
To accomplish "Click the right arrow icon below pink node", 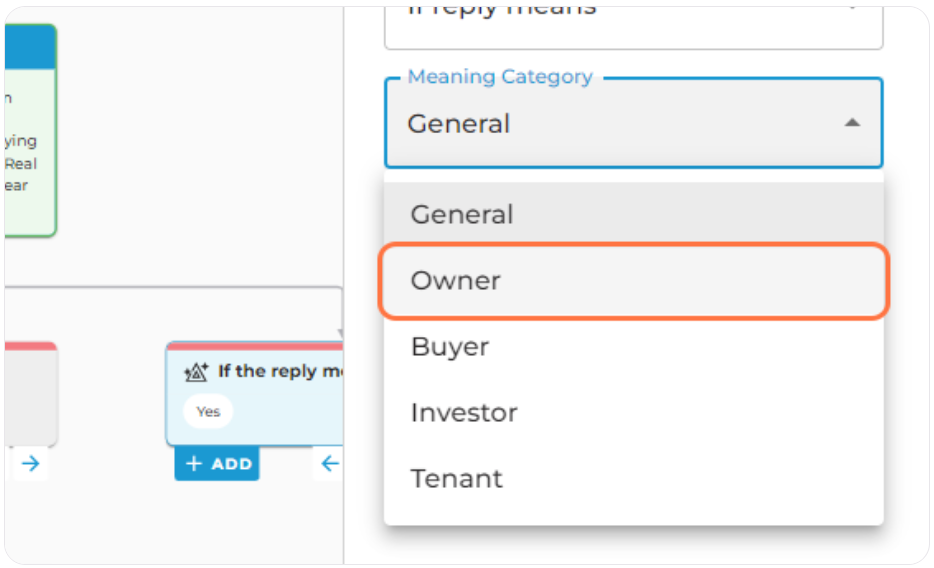I will click(x=30, y=463).
